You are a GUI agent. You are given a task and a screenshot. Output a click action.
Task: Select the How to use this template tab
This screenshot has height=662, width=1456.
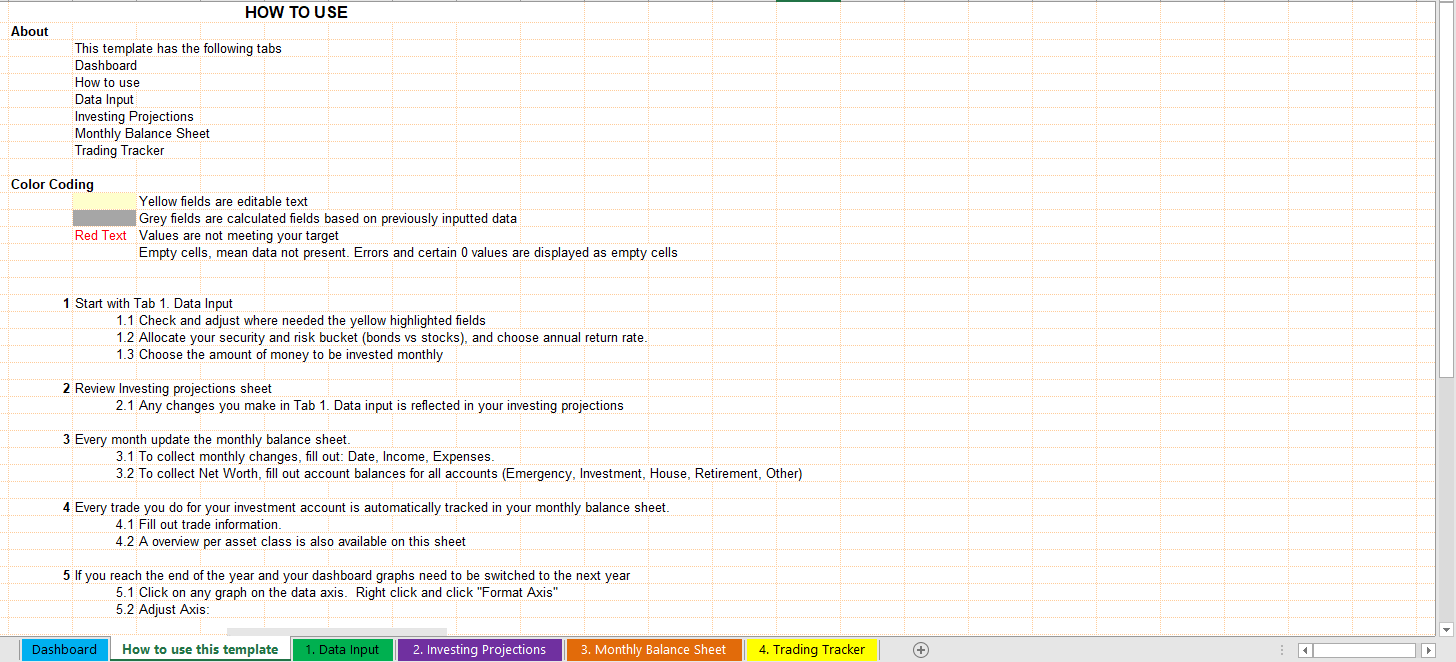200,650
